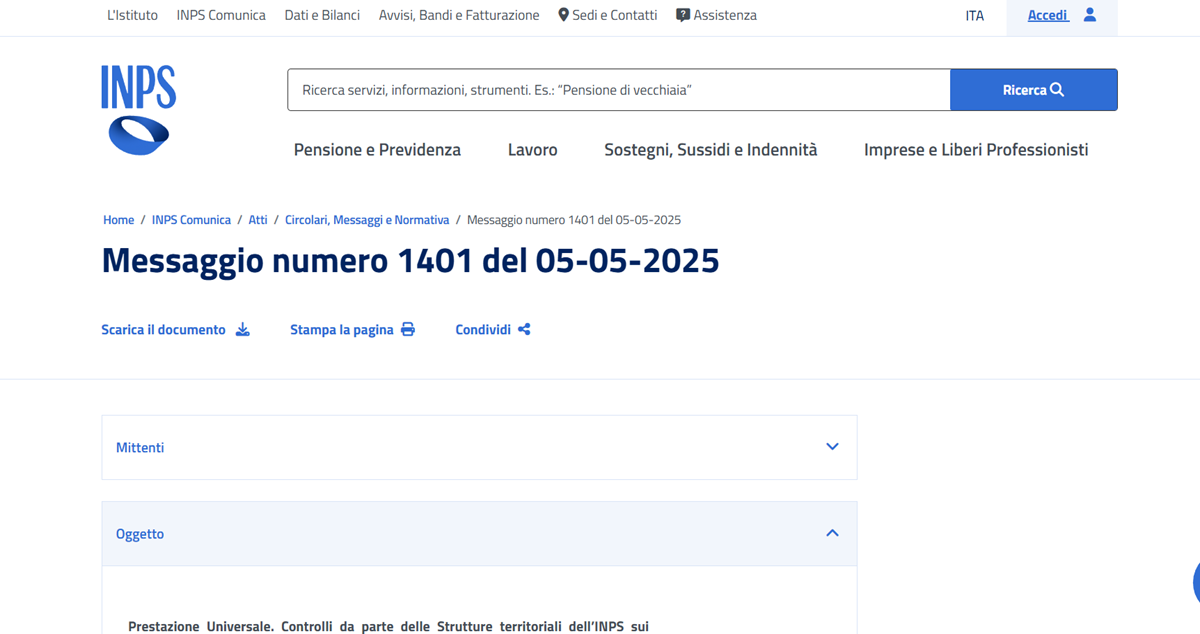Collapse the Oggetto section chevron
The height and width of the screenshot is (634, 1200).
click(832, 533)
